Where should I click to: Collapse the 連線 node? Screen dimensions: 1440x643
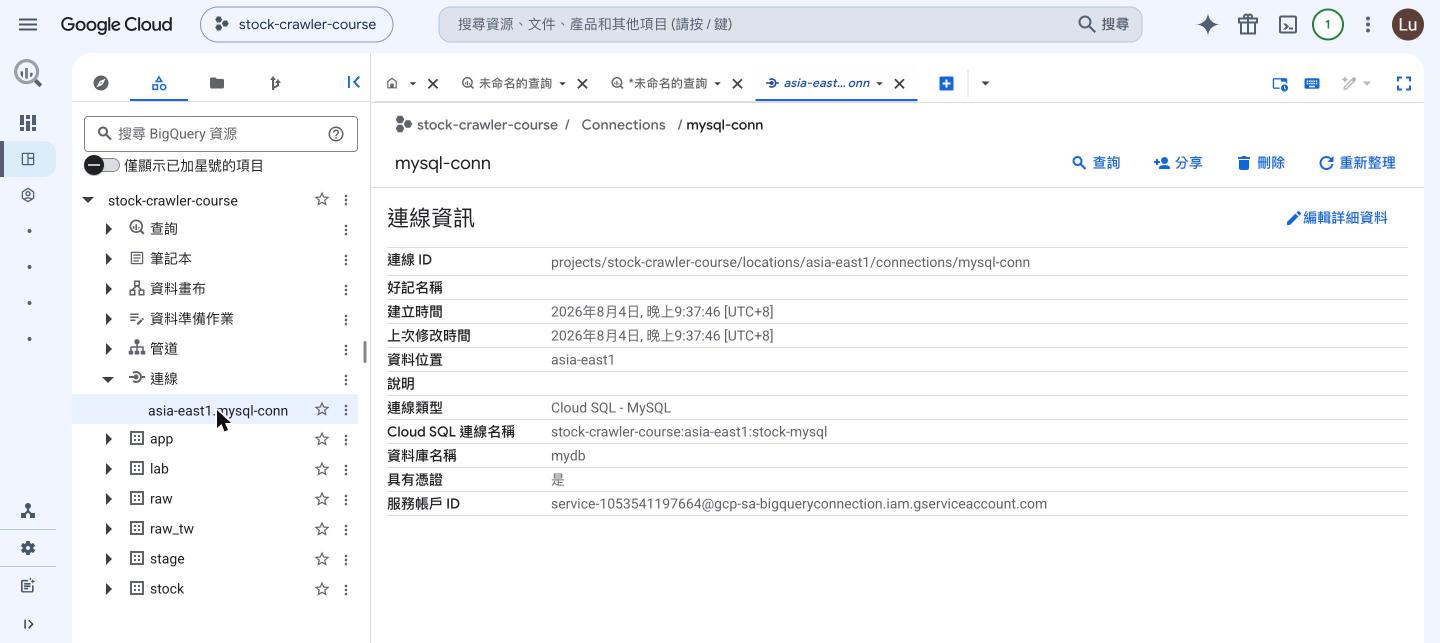click(x=108, y=379)
